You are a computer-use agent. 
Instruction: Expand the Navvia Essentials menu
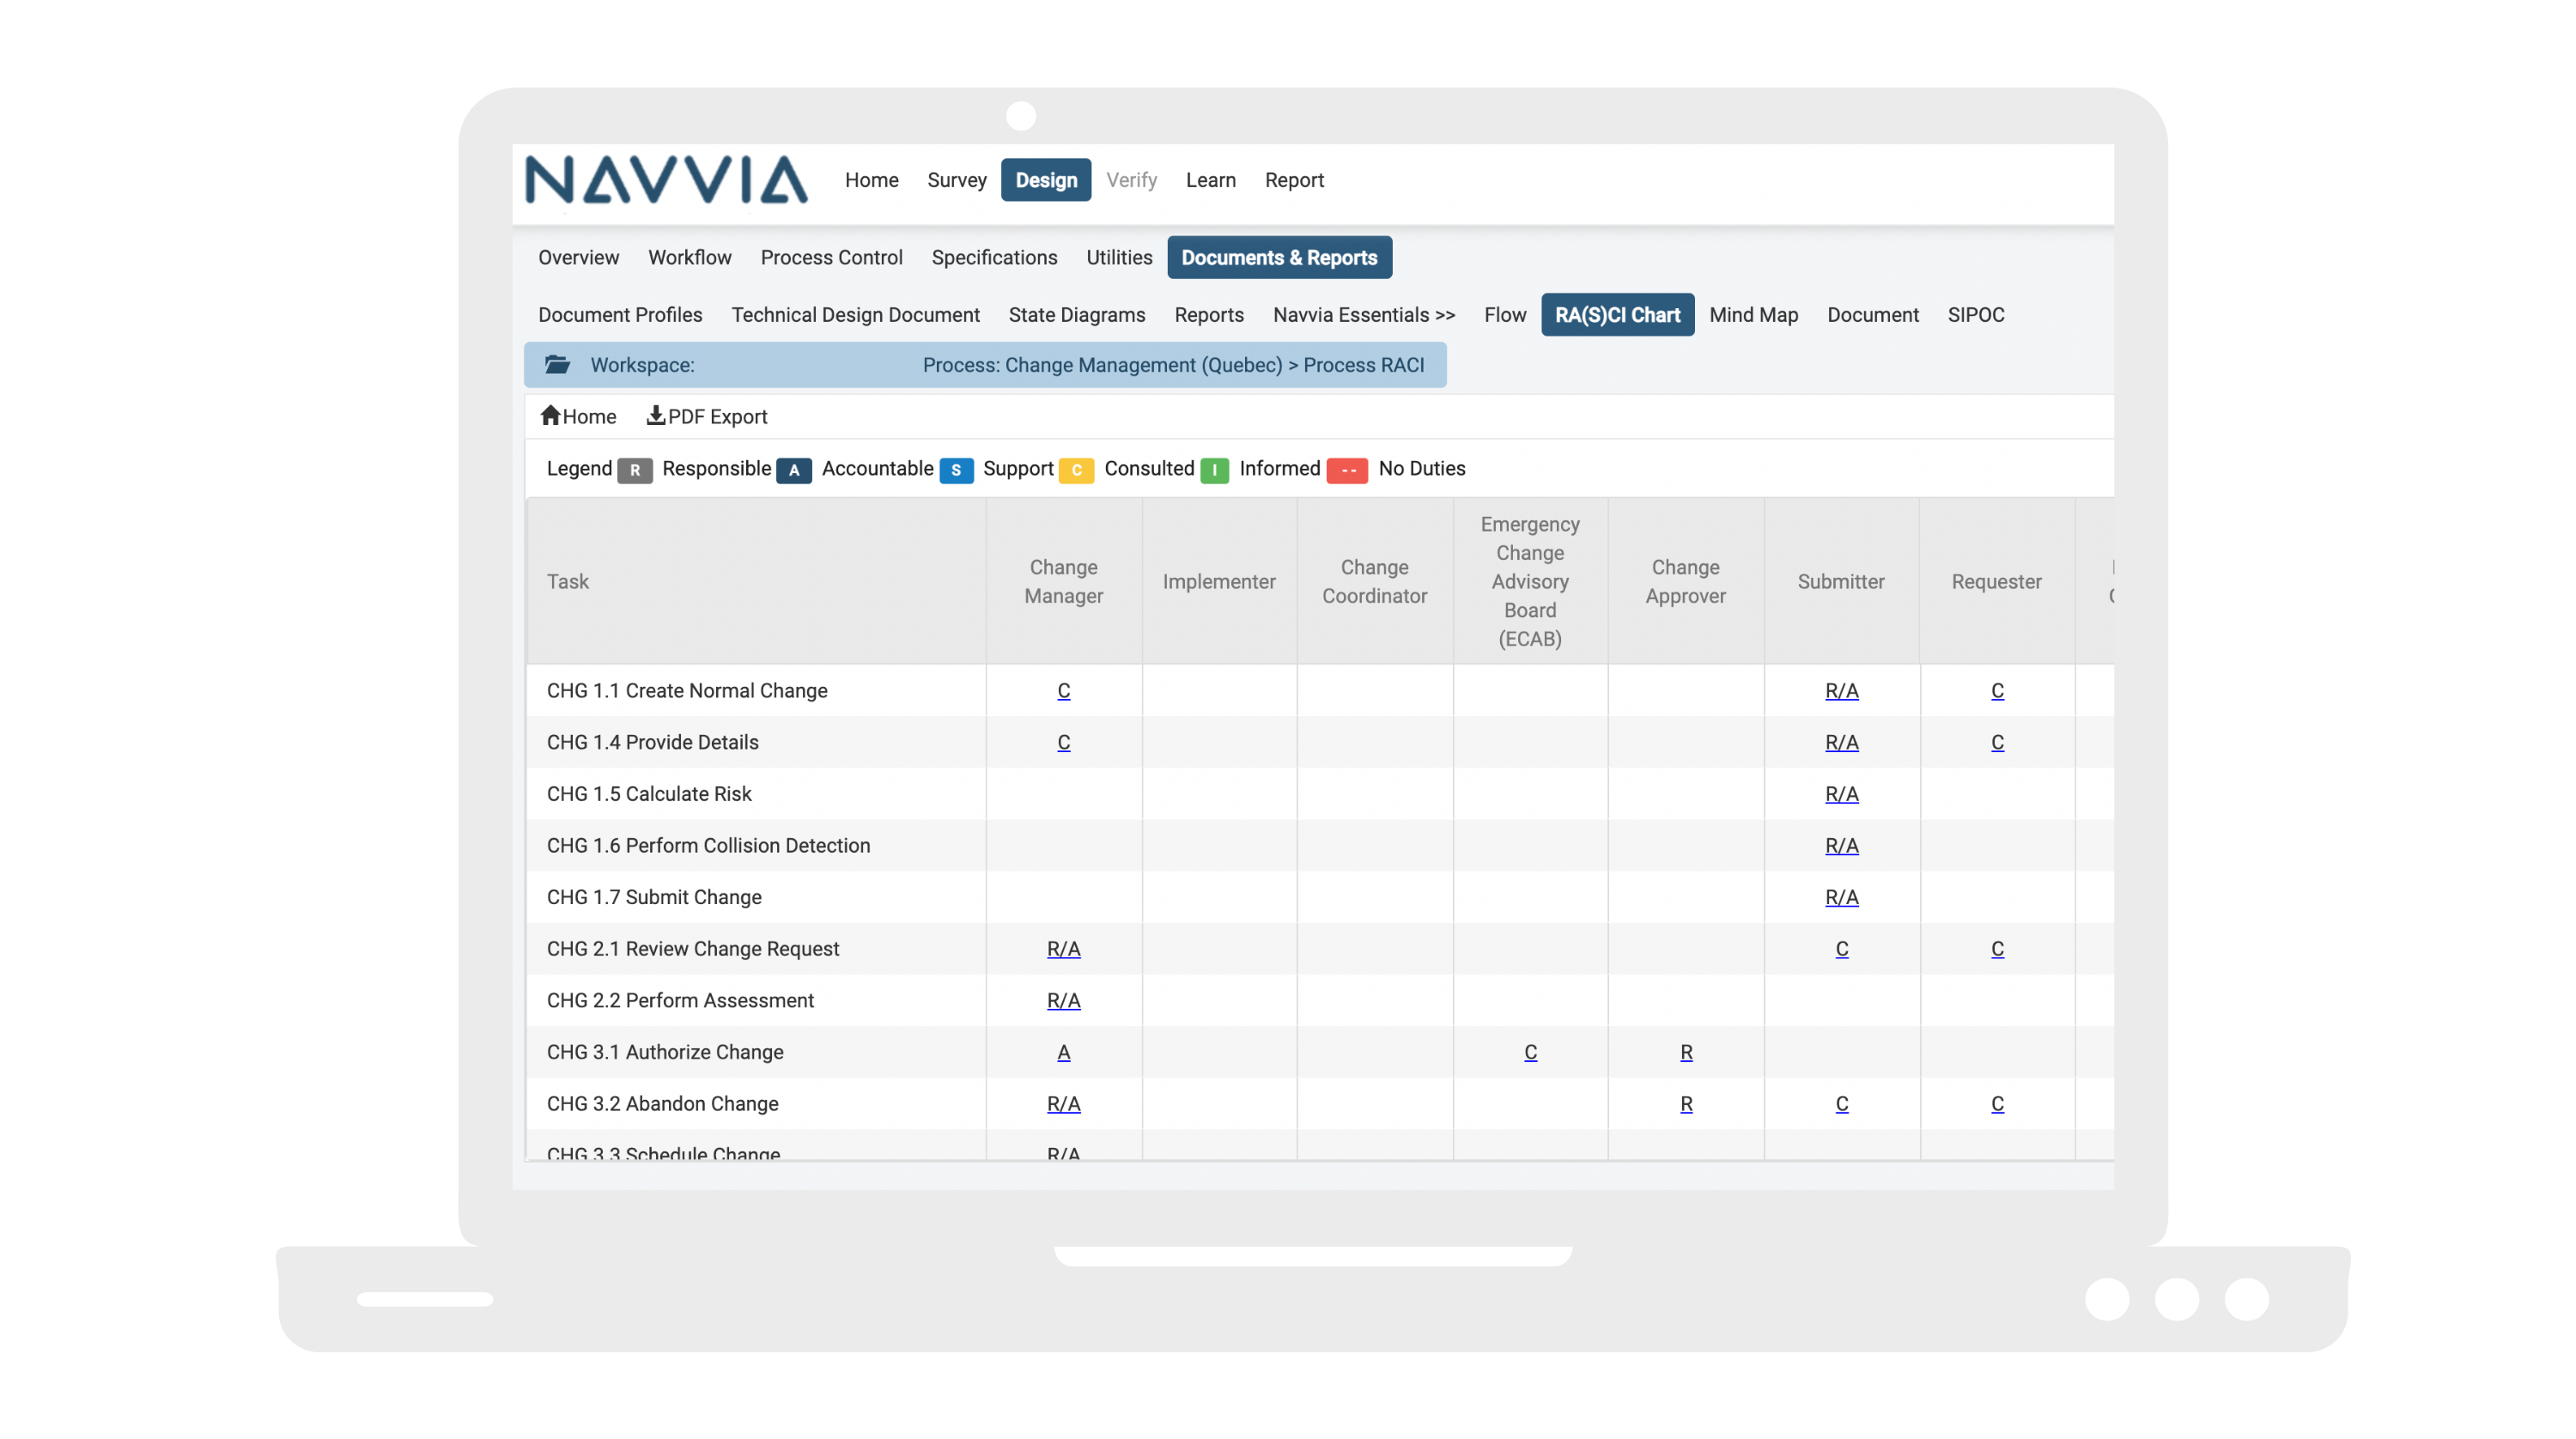click(1363, 315)
